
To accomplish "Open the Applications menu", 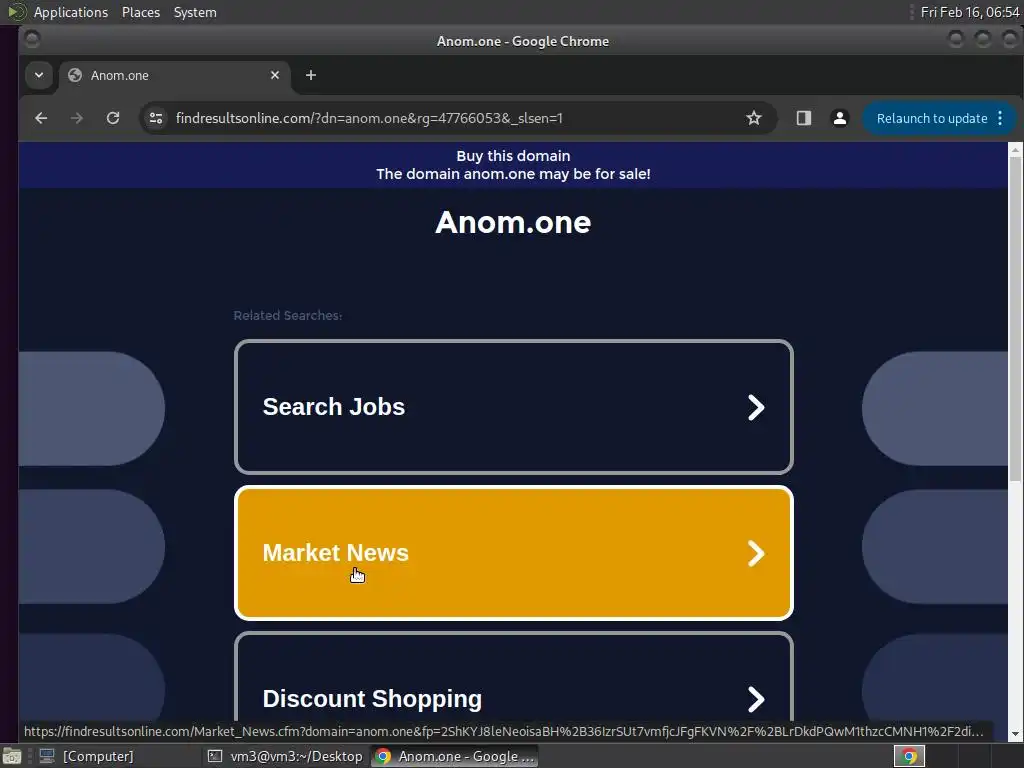I will (x=71, y=12).
